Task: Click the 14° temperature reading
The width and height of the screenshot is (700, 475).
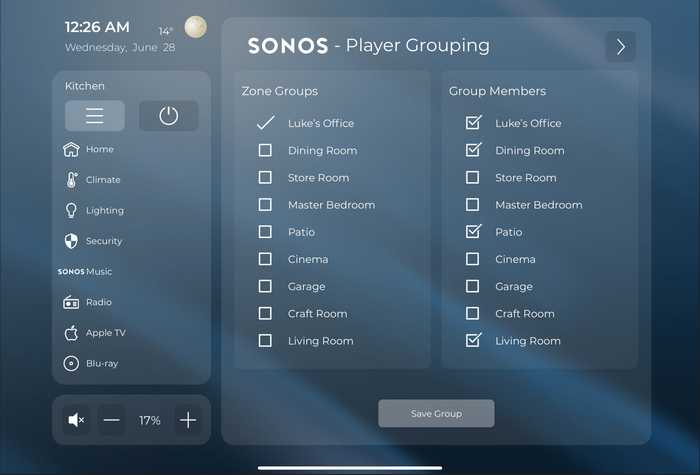Action: (x=166, y=31)
